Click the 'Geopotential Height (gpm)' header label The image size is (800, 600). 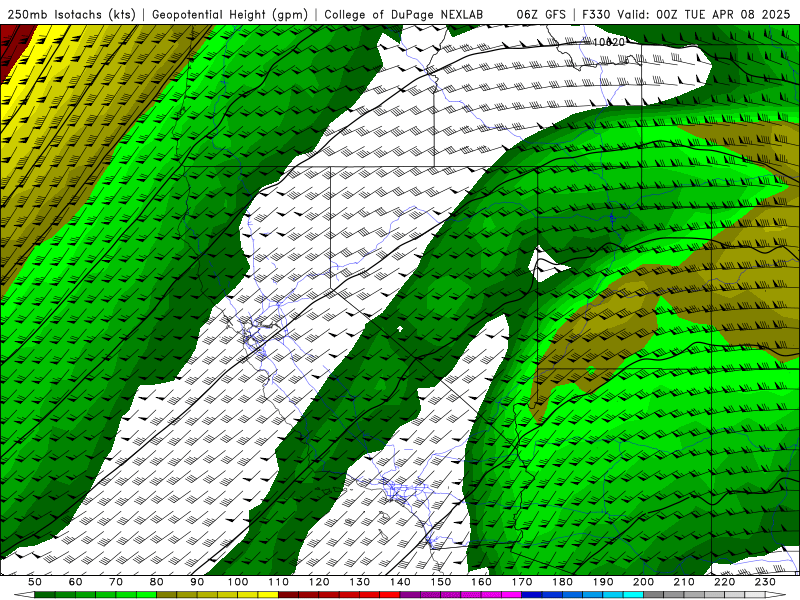pyautogui.click(x=230, y=15)
